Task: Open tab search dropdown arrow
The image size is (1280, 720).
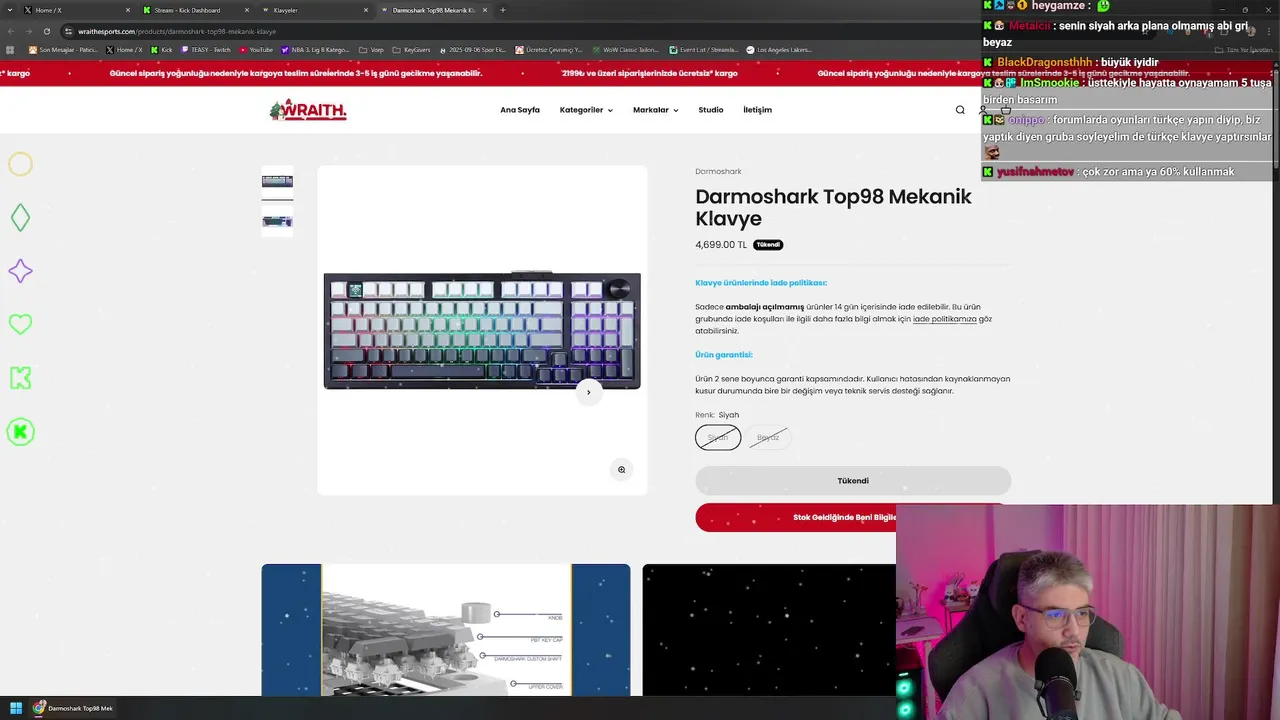Action: tap(8, 10)
